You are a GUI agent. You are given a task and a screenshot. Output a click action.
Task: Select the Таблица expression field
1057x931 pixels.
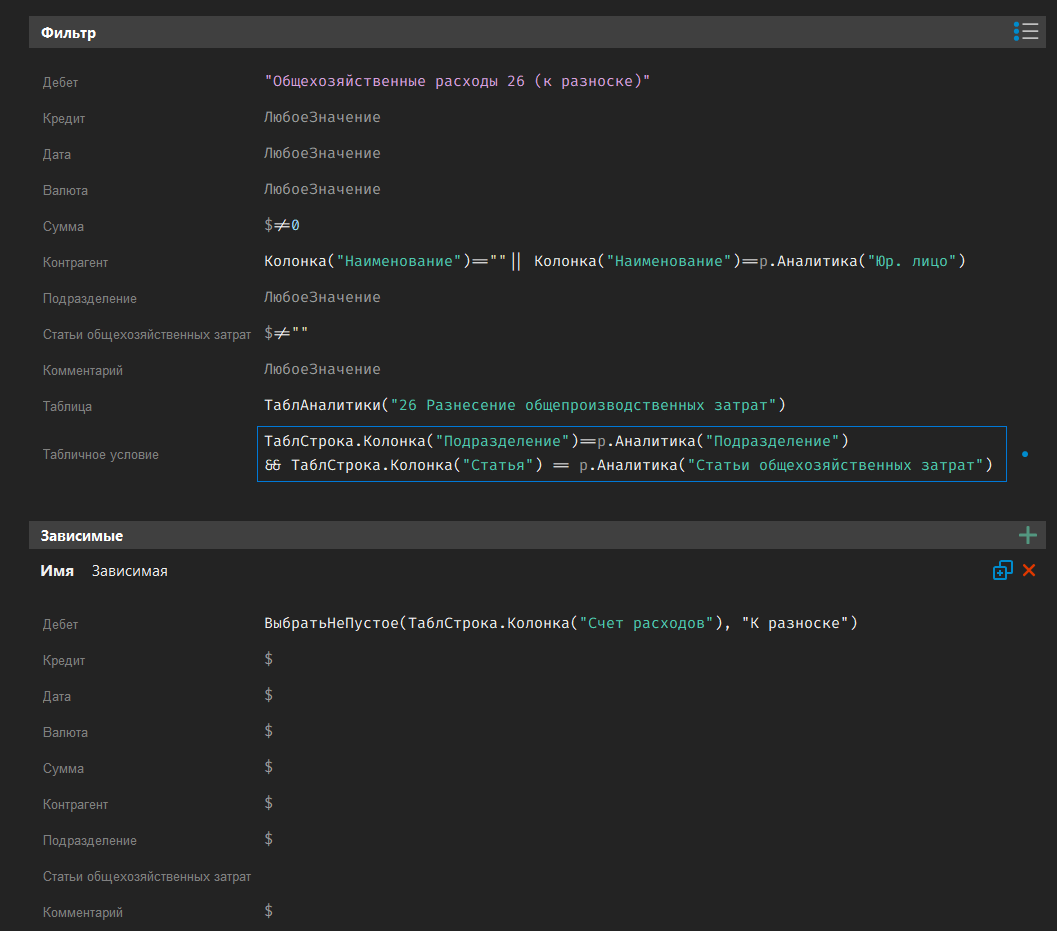pos(524,406)
